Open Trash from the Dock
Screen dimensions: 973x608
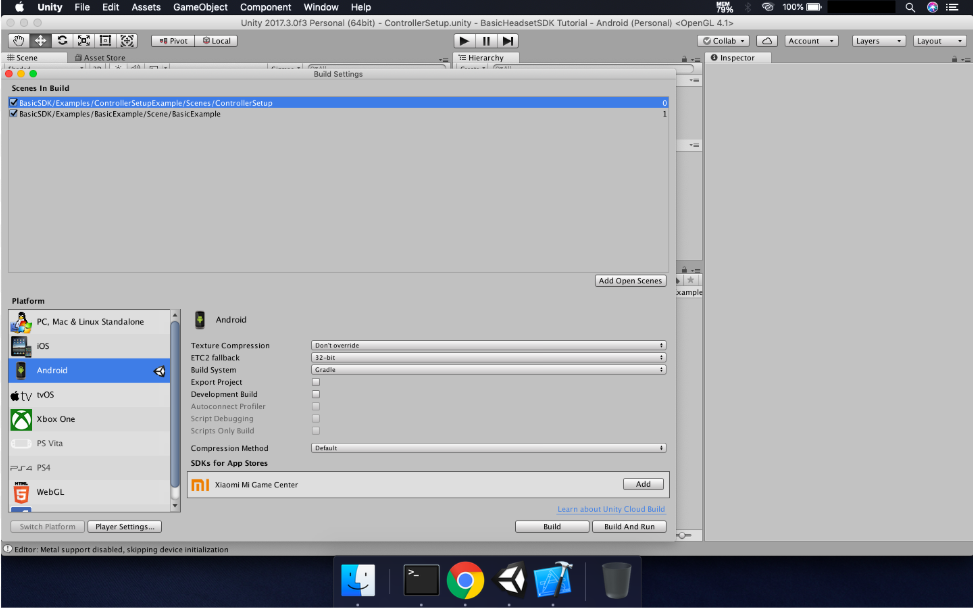point(616,580)
